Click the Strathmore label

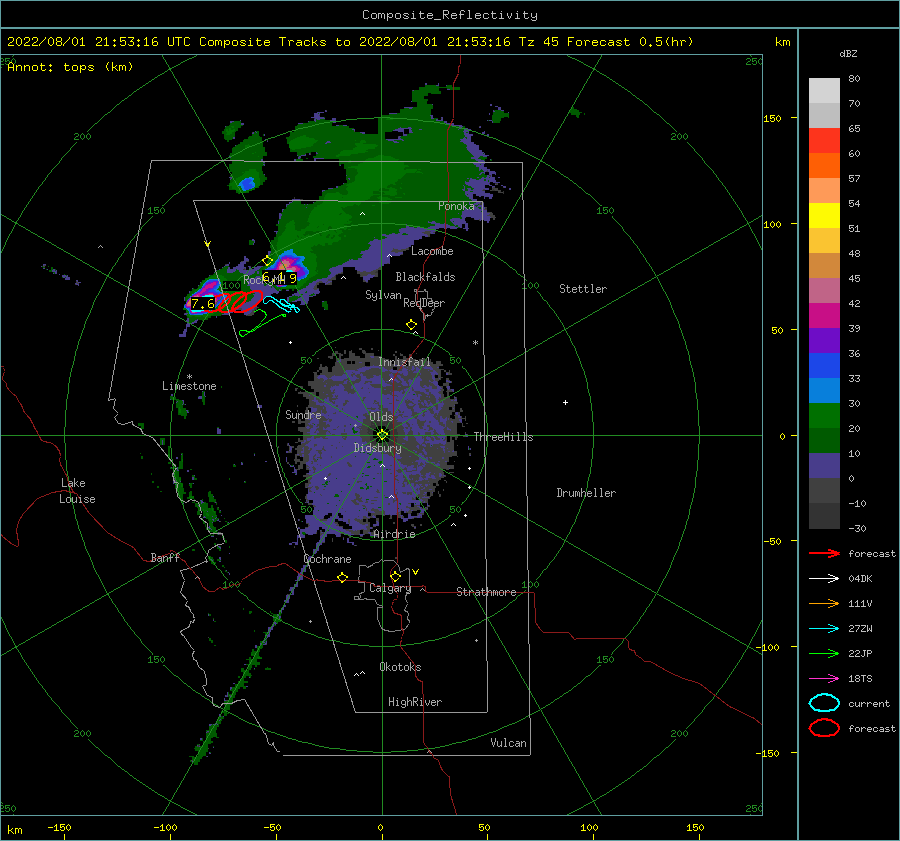click(486, 592)
